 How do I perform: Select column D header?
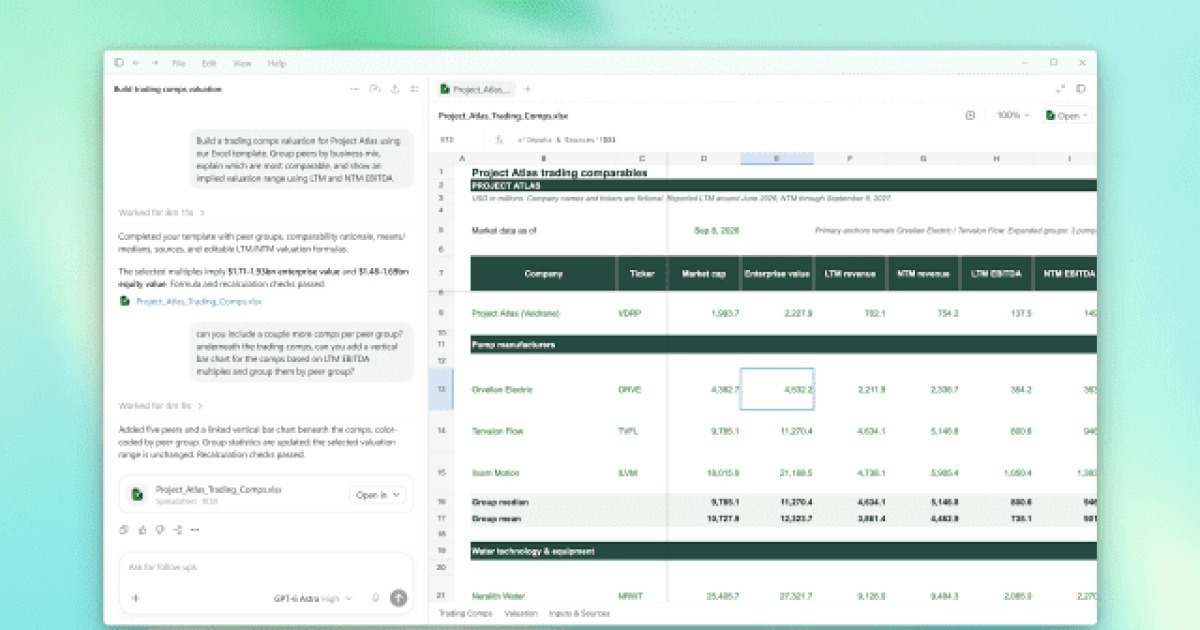pyautogui.click(x=704, y=158)
